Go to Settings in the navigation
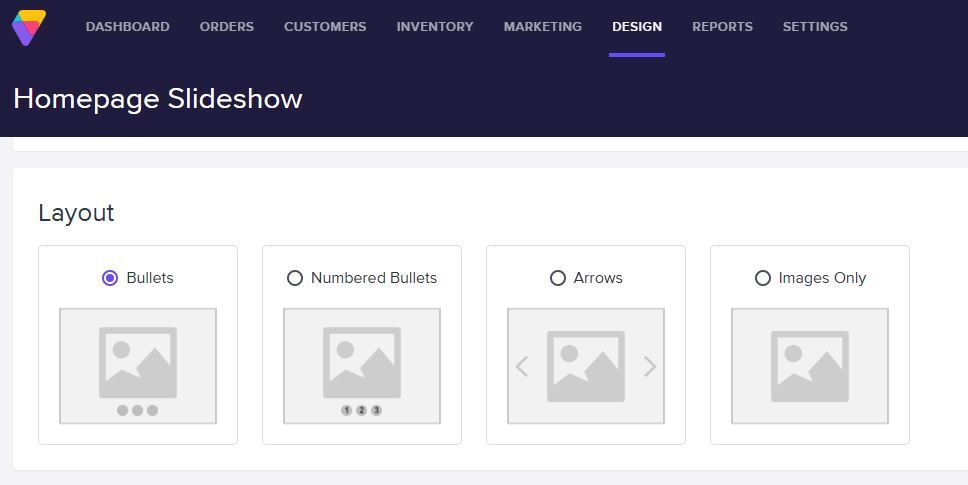This screenshot has height=485, width=968. point(815,27)
